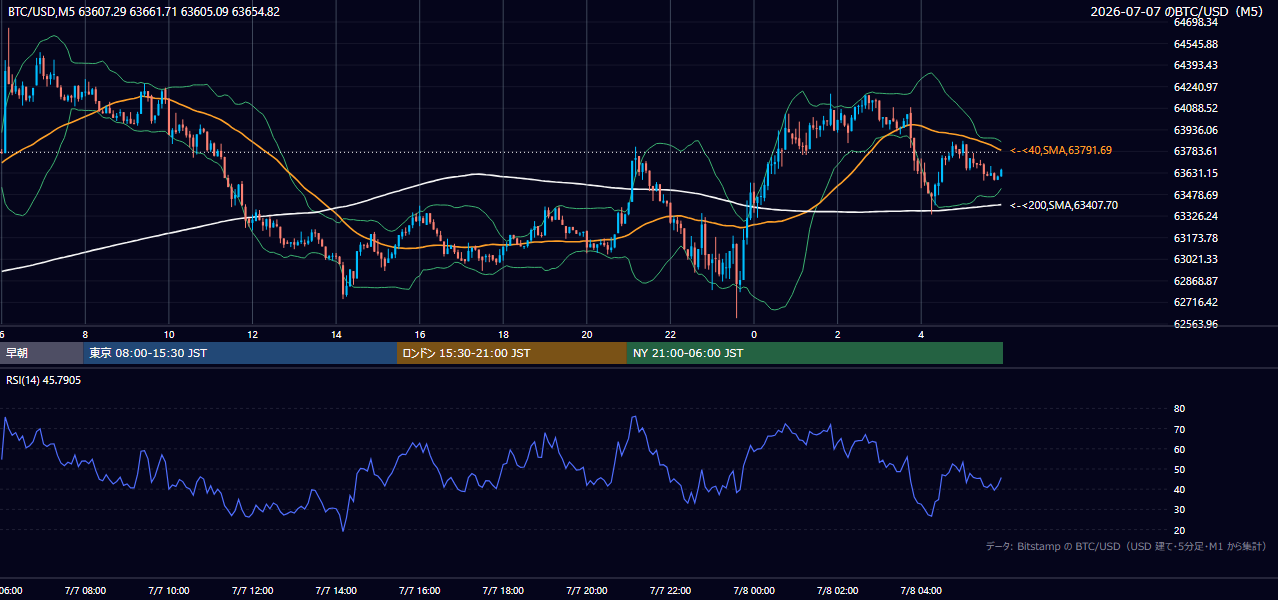Click price axis value 62868.87
Viewport: 1278px width, 600px height.
click(x=1196, y=281)
